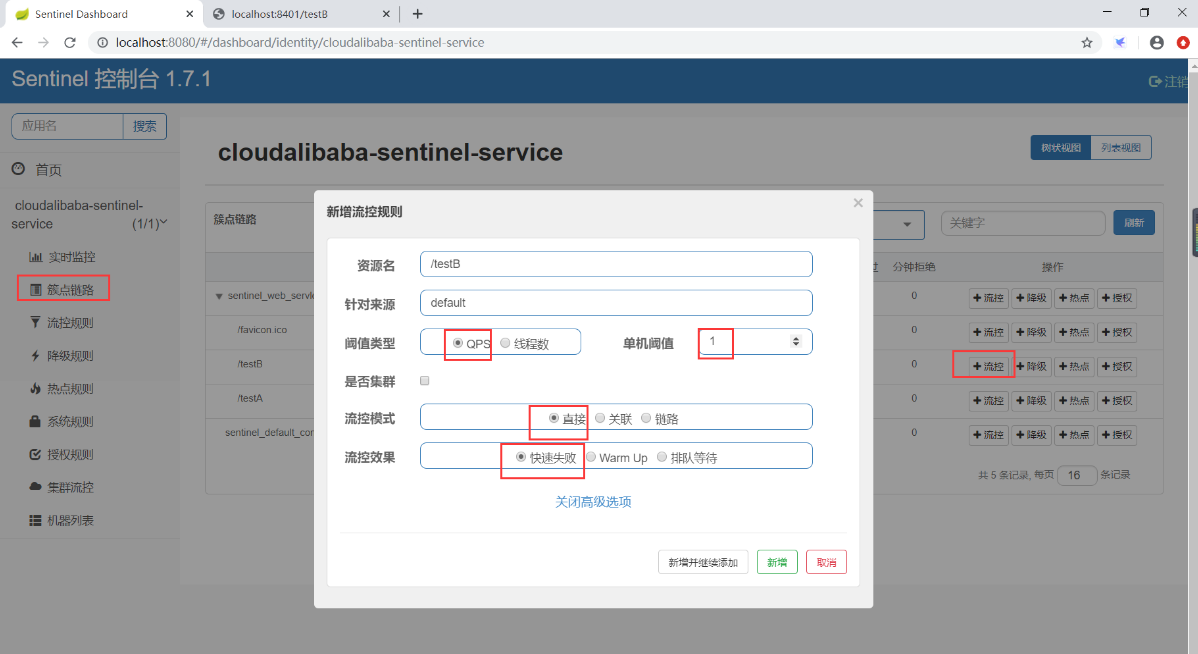The image size is (1198, 654).
Task: Click the 系统规则 lock icon in sidebar
Action: coord(36,422)
